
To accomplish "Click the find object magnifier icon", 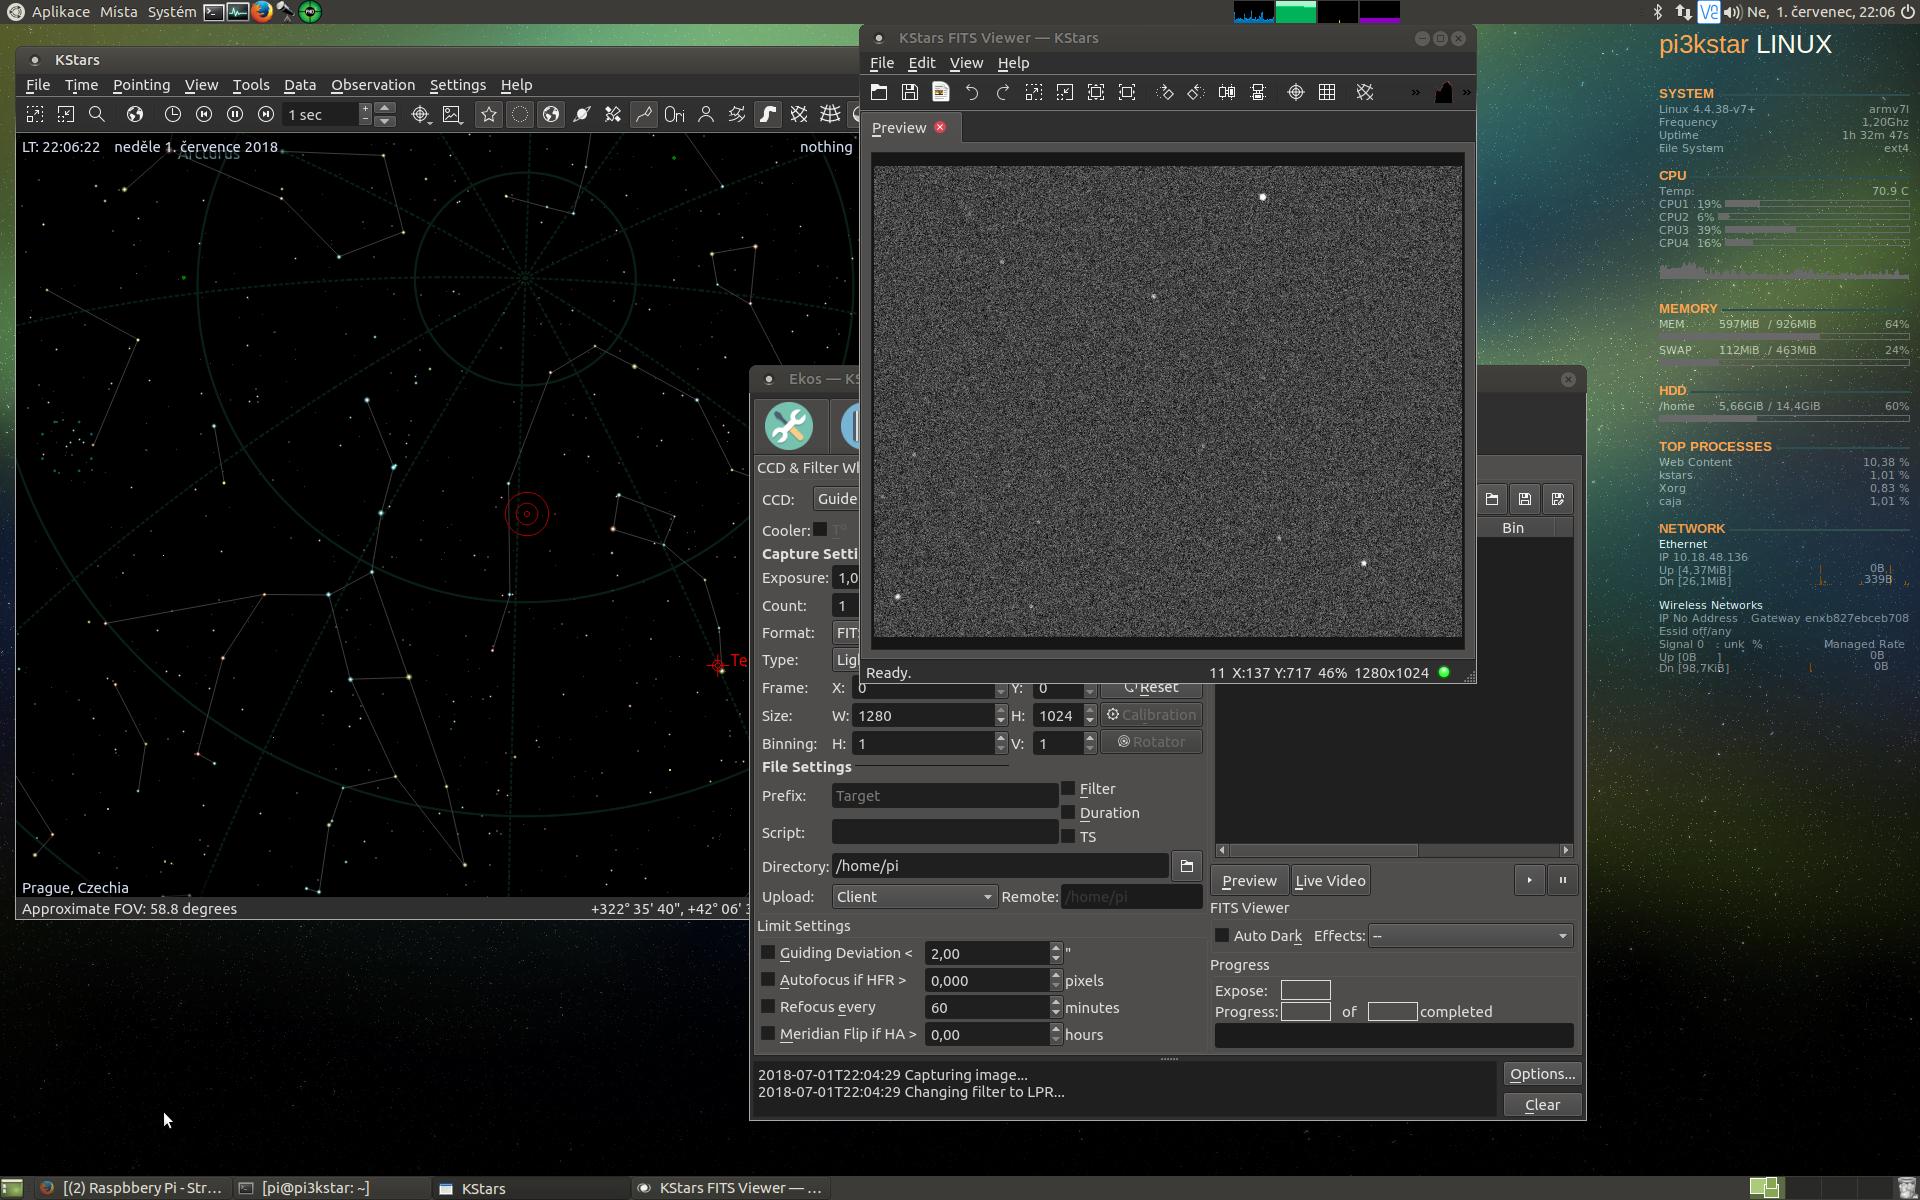I will (97, 115).
